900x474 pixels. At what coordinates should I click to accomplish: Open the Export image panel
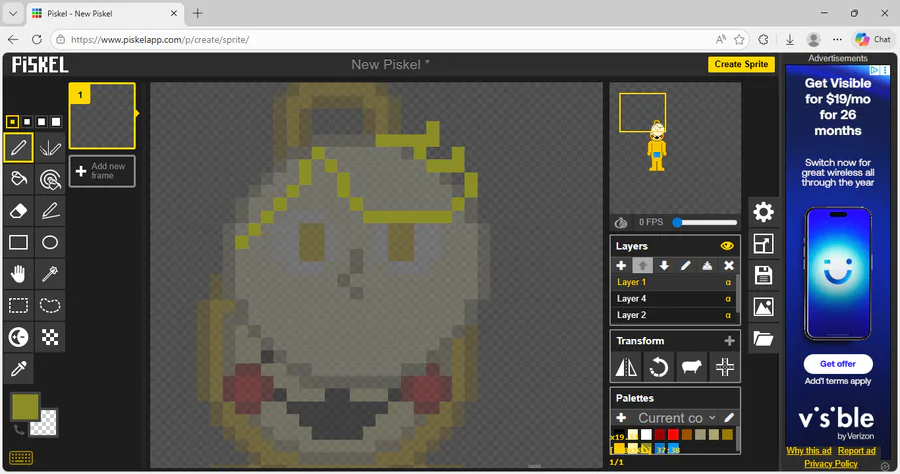tap(763, 307)
